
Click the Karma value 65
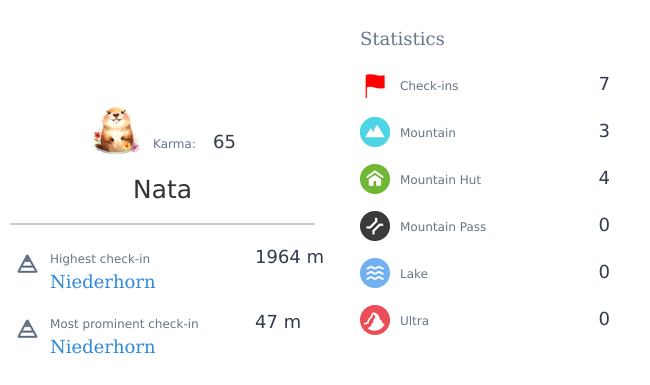click(224, 142)
